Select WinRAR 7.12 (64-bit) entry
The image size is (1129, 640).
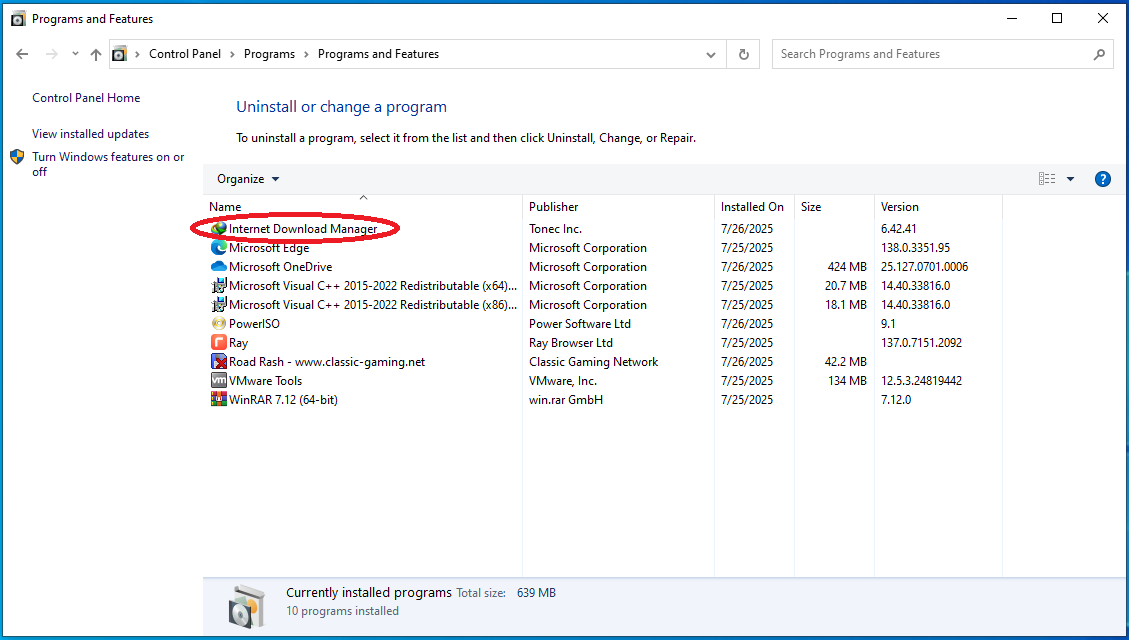[283, 400]
